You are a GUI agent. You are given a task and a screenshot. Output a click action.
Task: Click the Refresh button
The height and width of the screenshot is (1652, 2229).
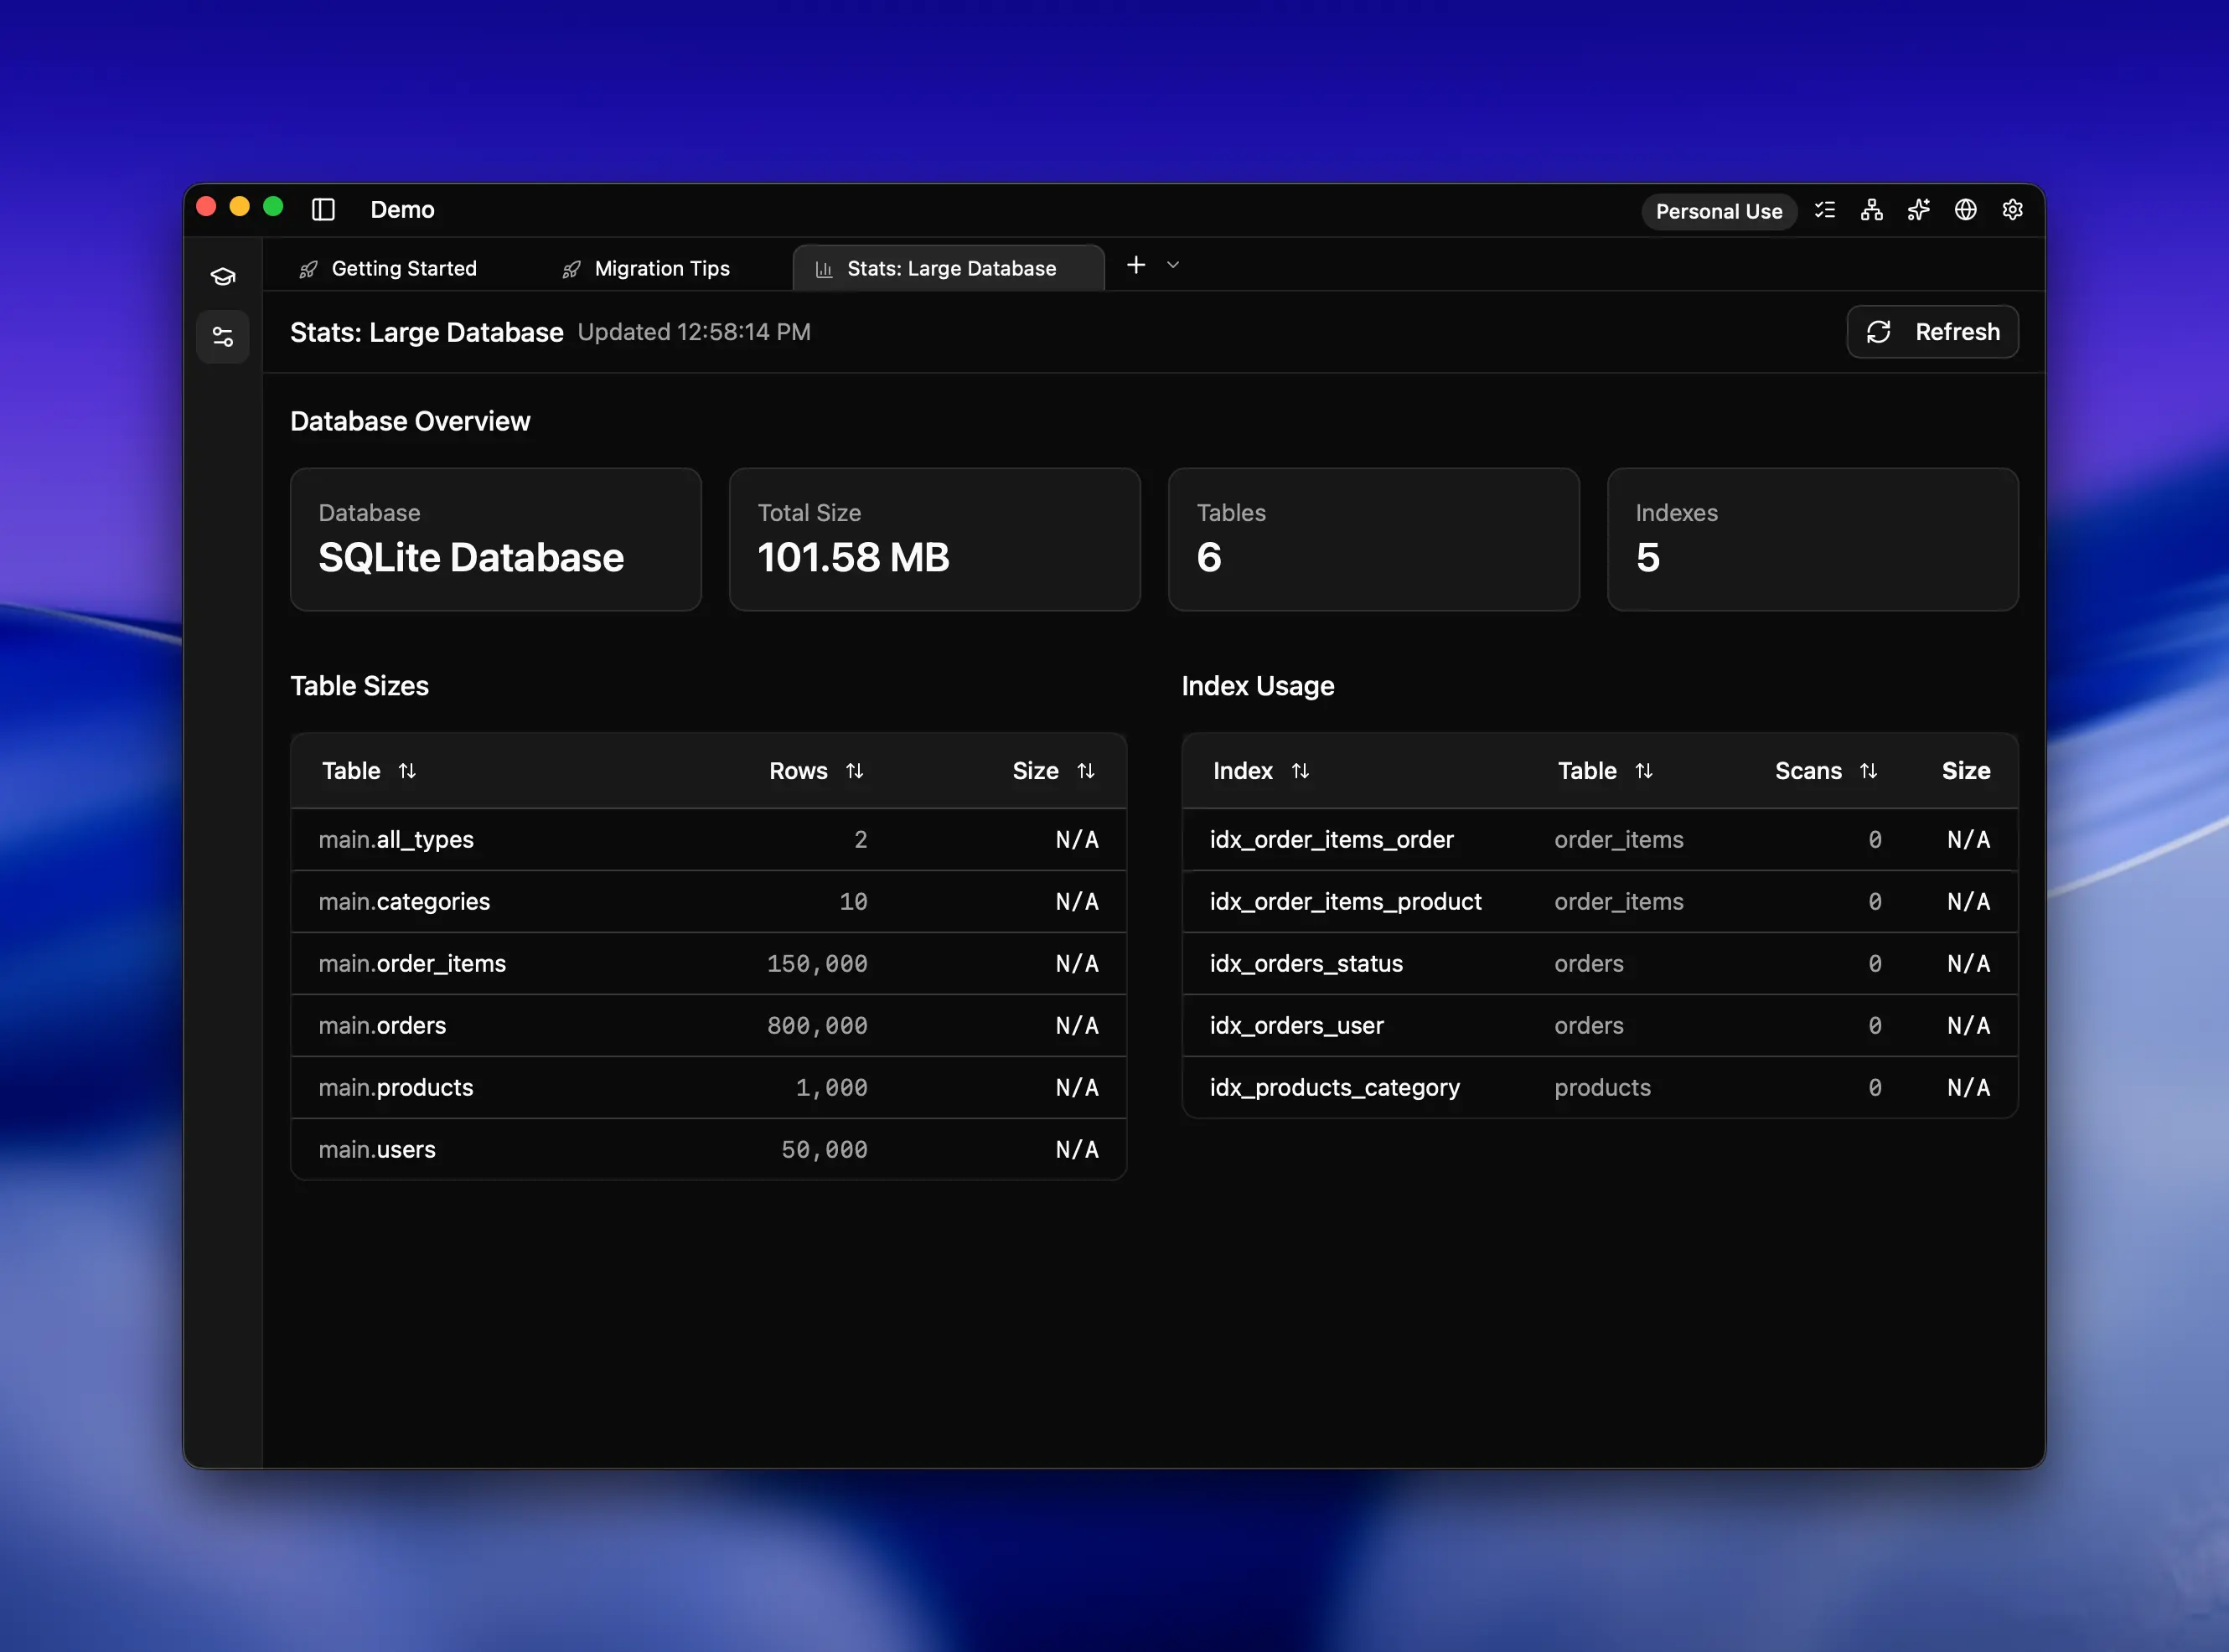[x=1932, y=331]
